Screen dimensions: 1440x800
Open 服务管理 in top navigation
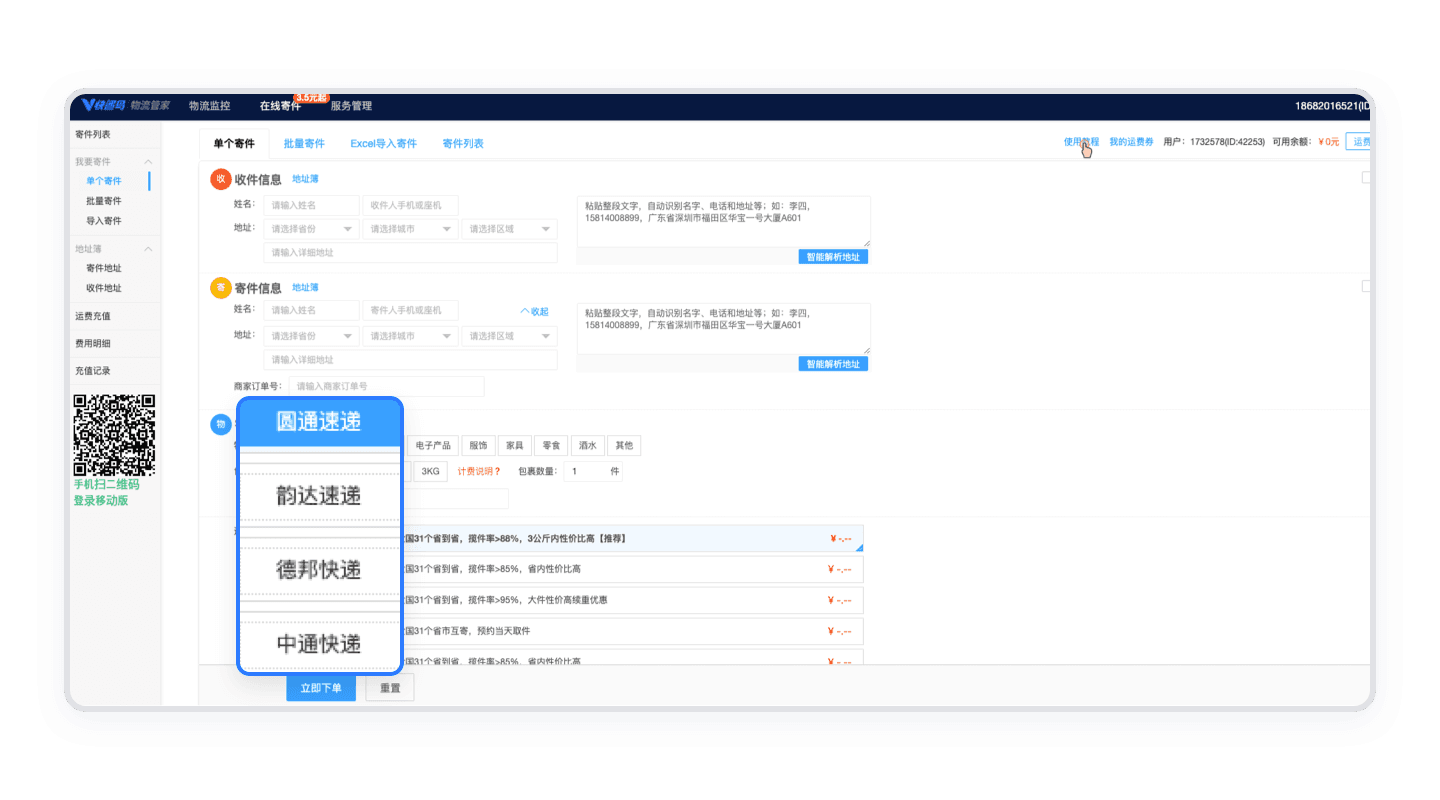351,106
